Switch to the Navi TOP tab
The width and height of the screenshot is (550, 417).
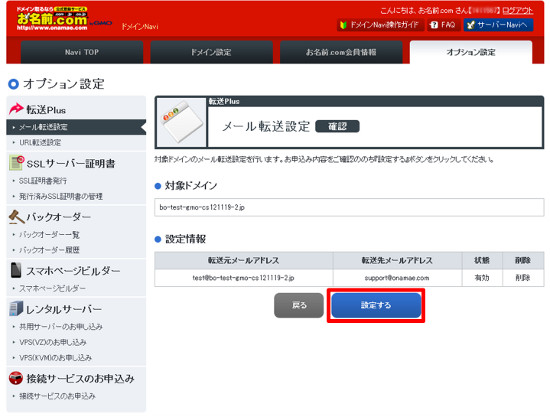point(82,52)
